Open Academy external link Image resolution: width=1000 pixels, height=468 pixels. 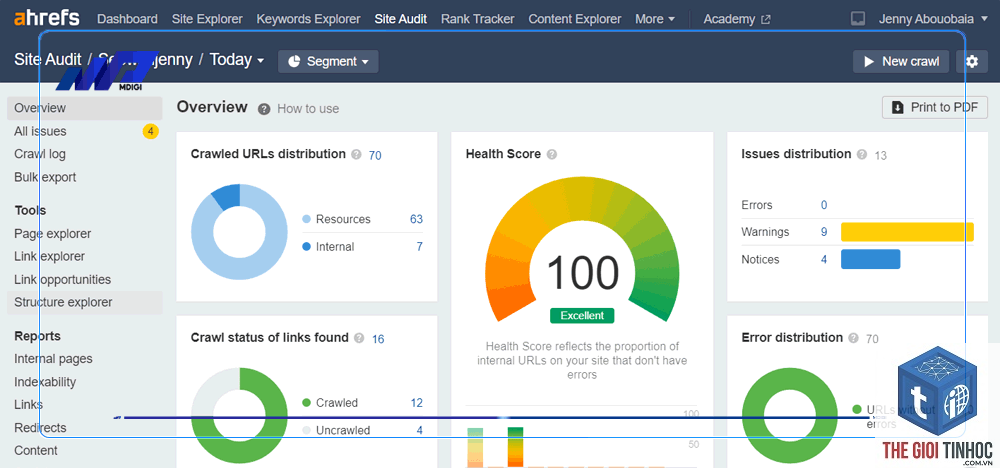737,19
